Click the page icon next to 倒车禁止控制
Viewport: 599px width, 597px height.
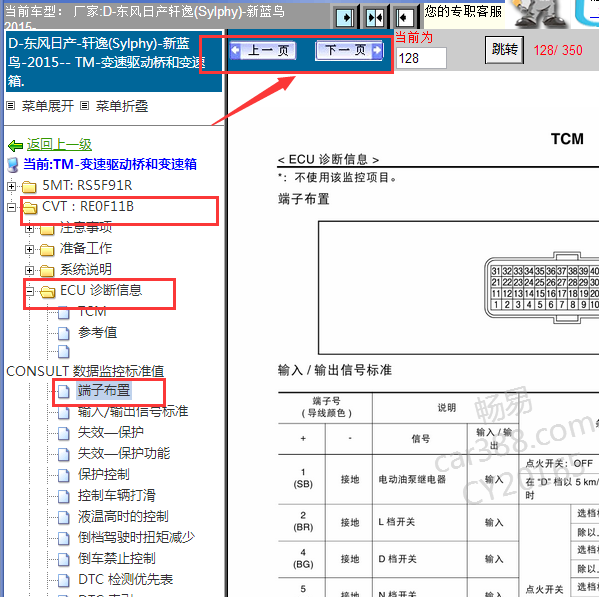point(64,560)
